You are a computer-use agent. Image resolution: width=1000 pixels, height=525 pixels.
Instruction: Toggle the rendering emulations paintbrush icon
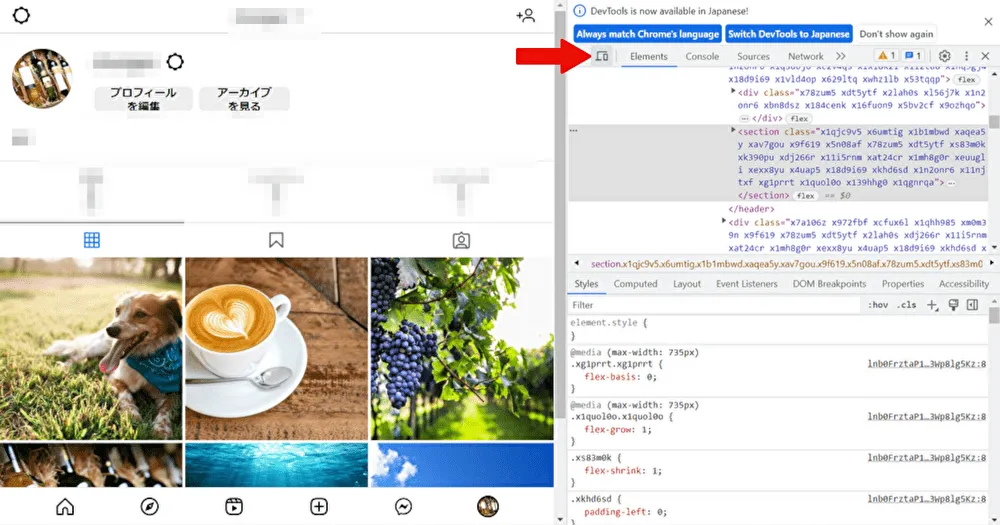(953, 305)
